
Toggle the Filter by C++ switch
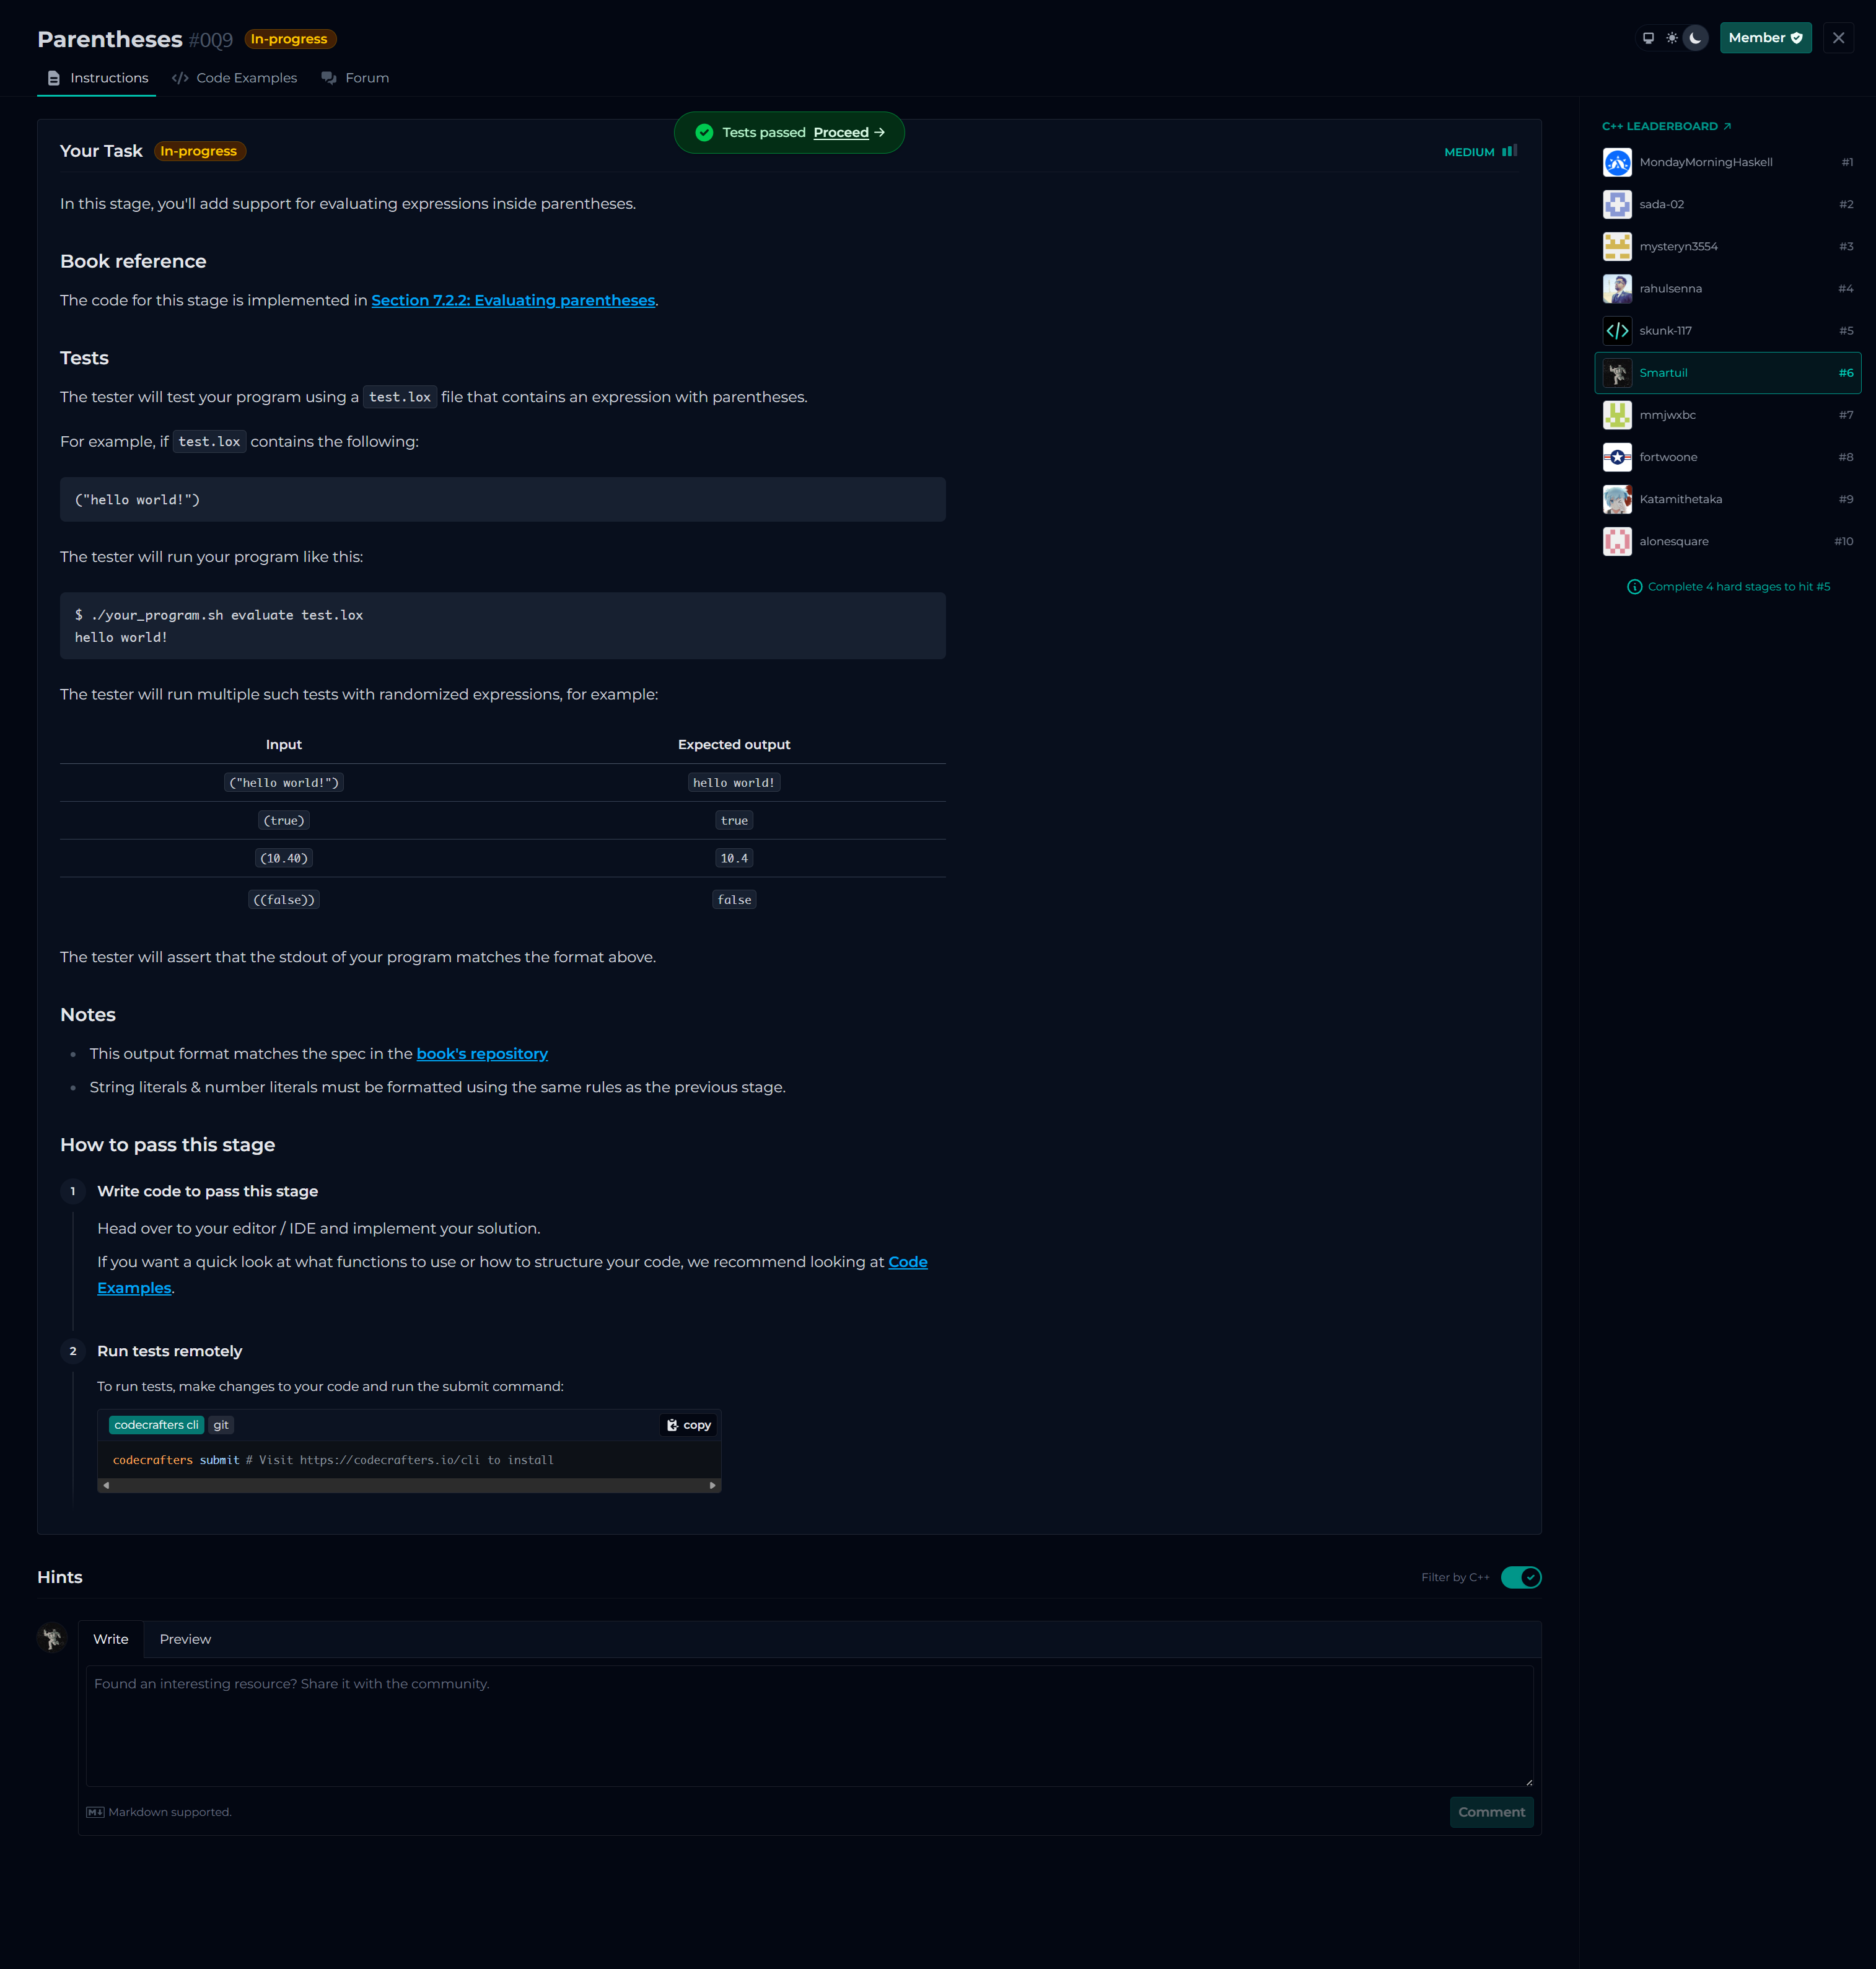click(1520, 1577)
